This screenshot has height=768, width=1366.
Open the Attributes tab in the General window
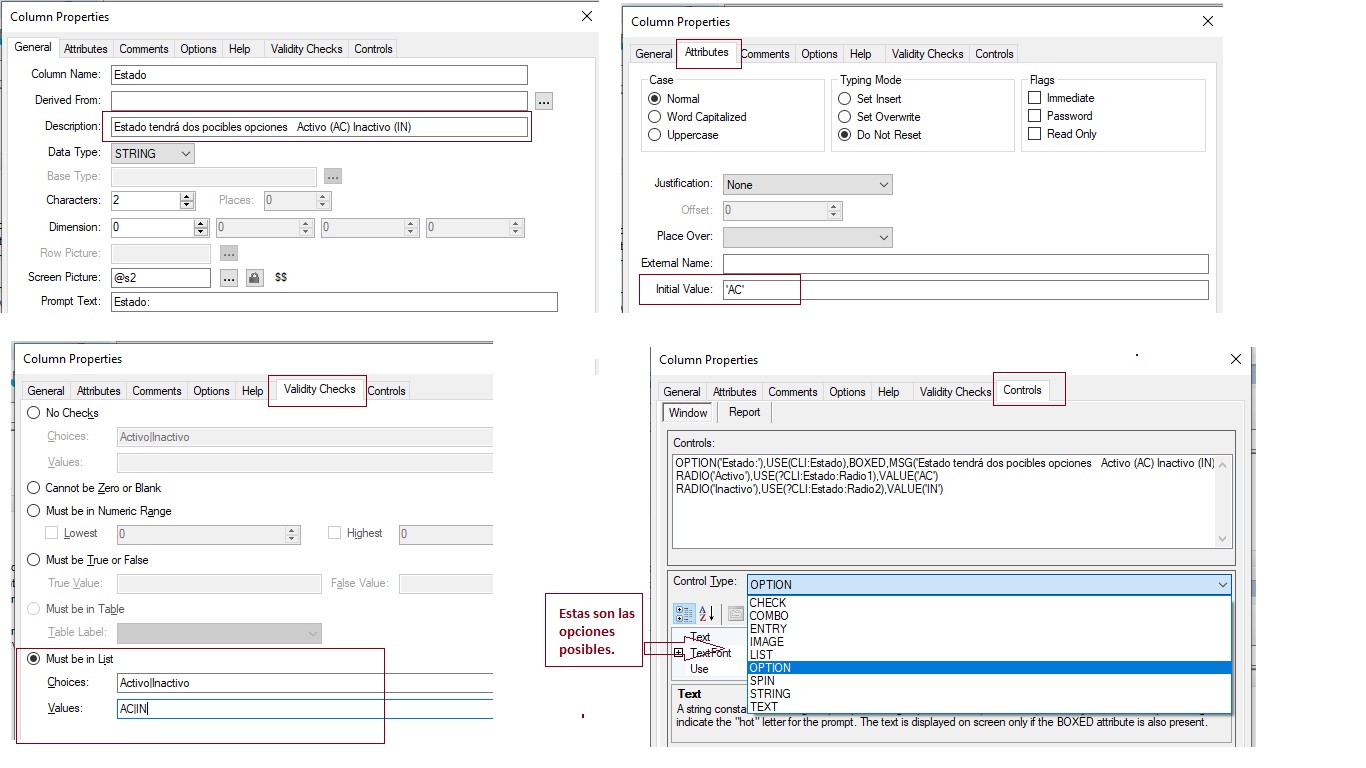(86, 49)
